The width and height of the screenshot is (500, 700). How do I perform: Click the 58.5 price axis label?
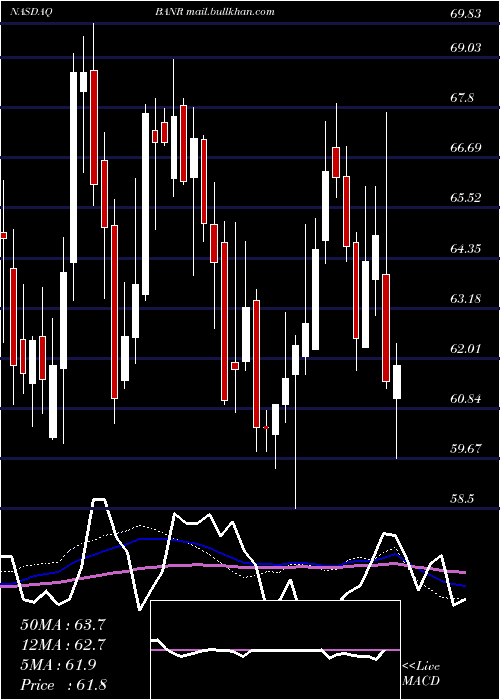(462, 498)
